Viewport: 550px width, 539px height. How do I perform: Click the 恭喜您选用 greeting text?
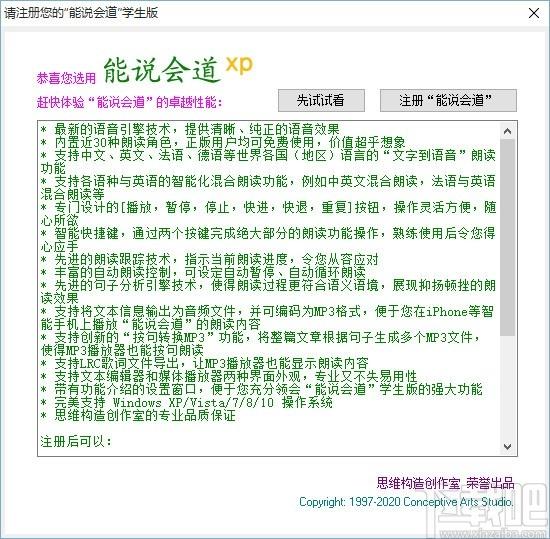[x=66, y=78]
